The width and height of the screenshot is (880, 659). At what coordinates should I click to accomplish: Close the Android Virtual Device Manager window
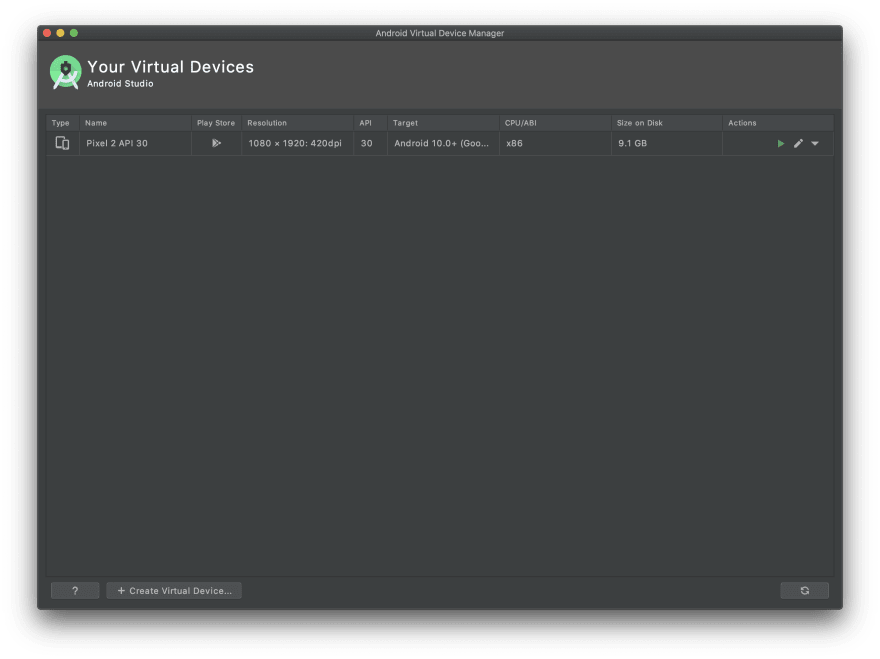click(x=47, y=33)
